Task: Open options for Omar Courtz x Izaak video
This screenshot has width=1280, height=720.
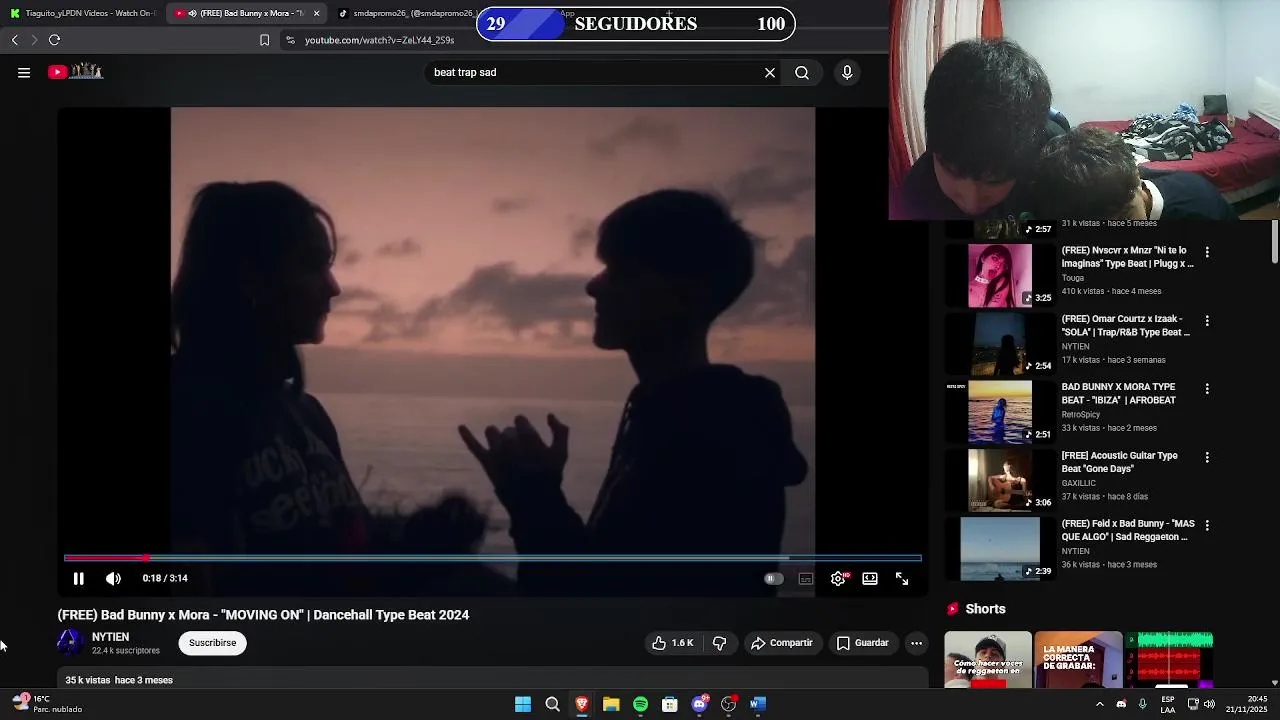Action: (x=1207, y=321)
